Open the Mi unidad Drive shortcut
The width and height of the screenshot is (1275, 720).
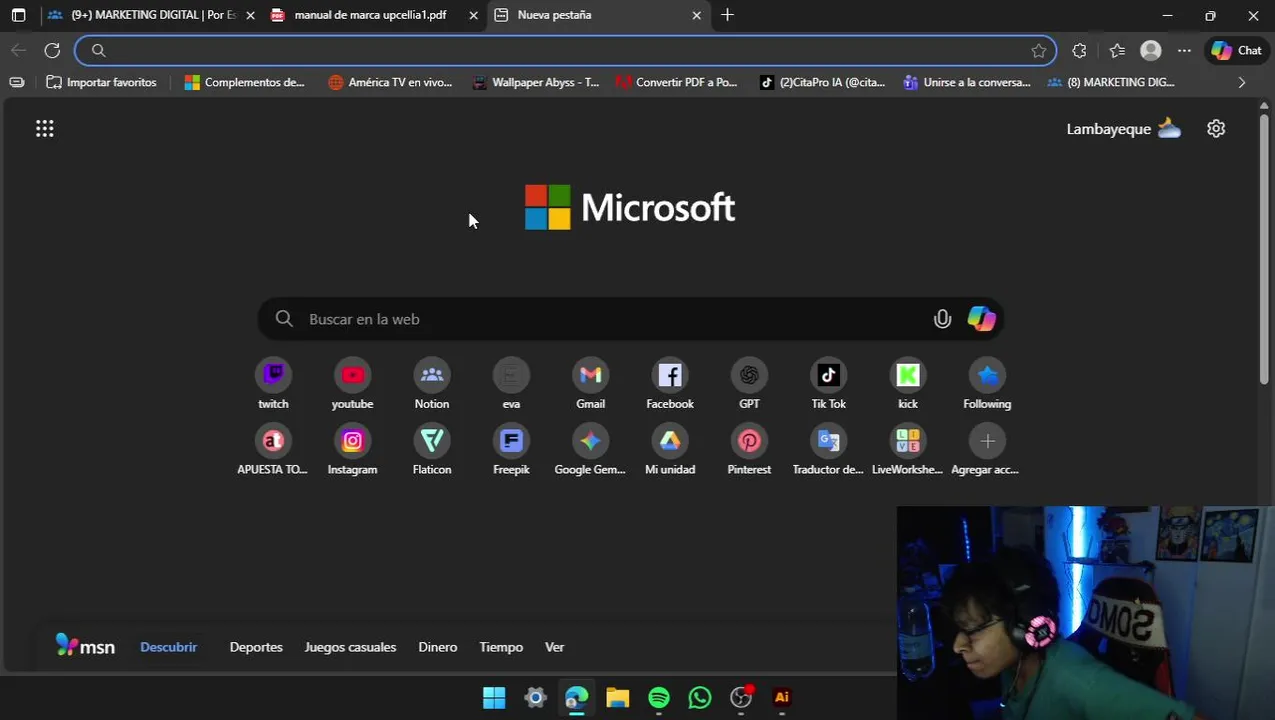point(670,450)
